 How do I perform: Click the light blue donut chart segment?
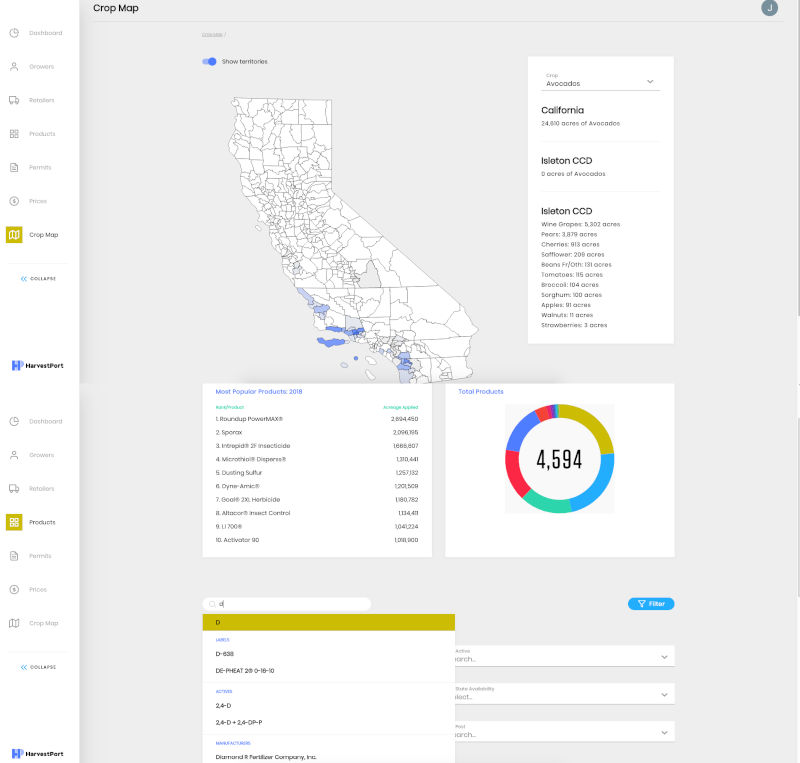point(599,487)
